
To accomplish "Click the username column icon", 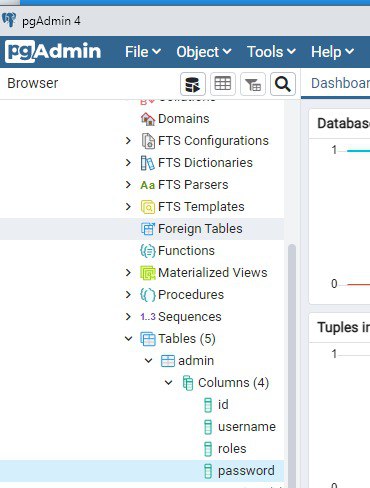I will pyautogui.click(x=208, y=427).
